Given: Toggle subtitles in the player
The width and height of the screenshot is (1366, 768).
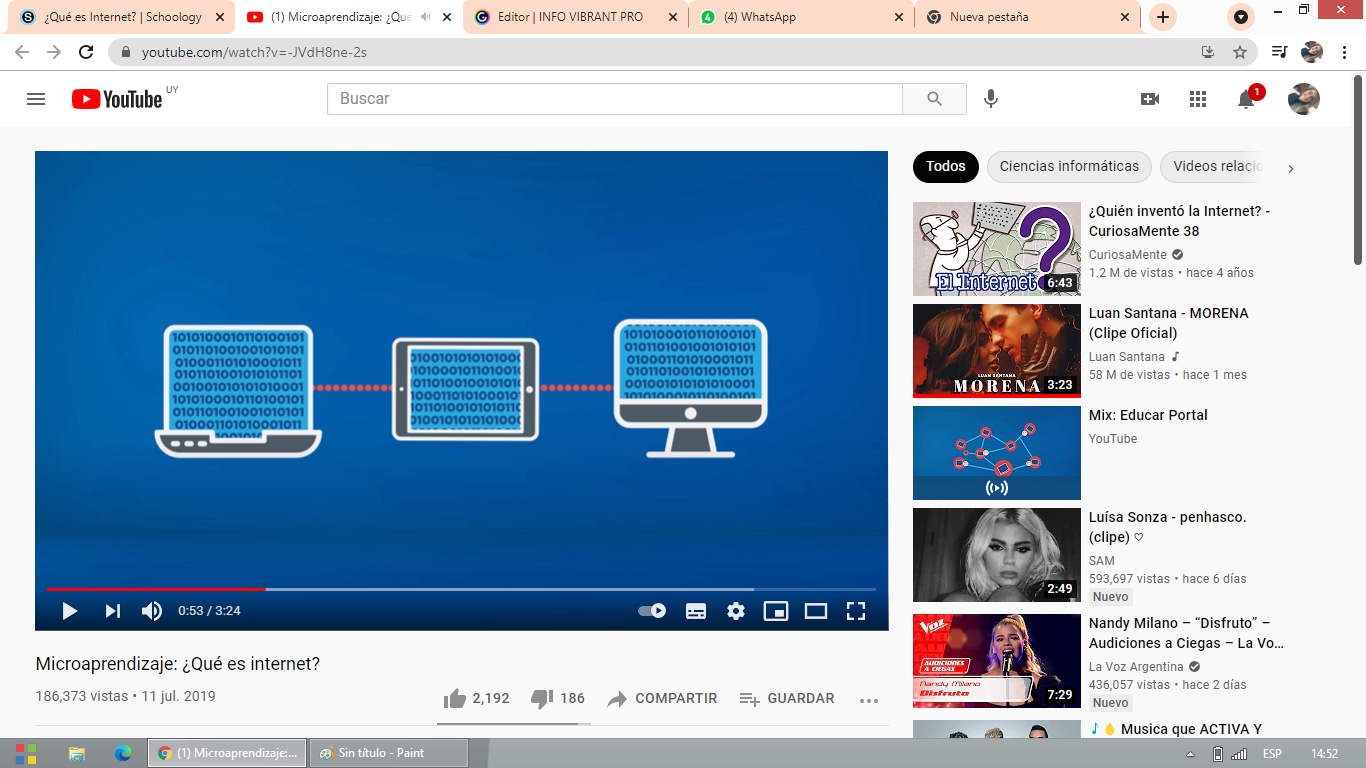Looking at the screenshot, I should 696,611.
